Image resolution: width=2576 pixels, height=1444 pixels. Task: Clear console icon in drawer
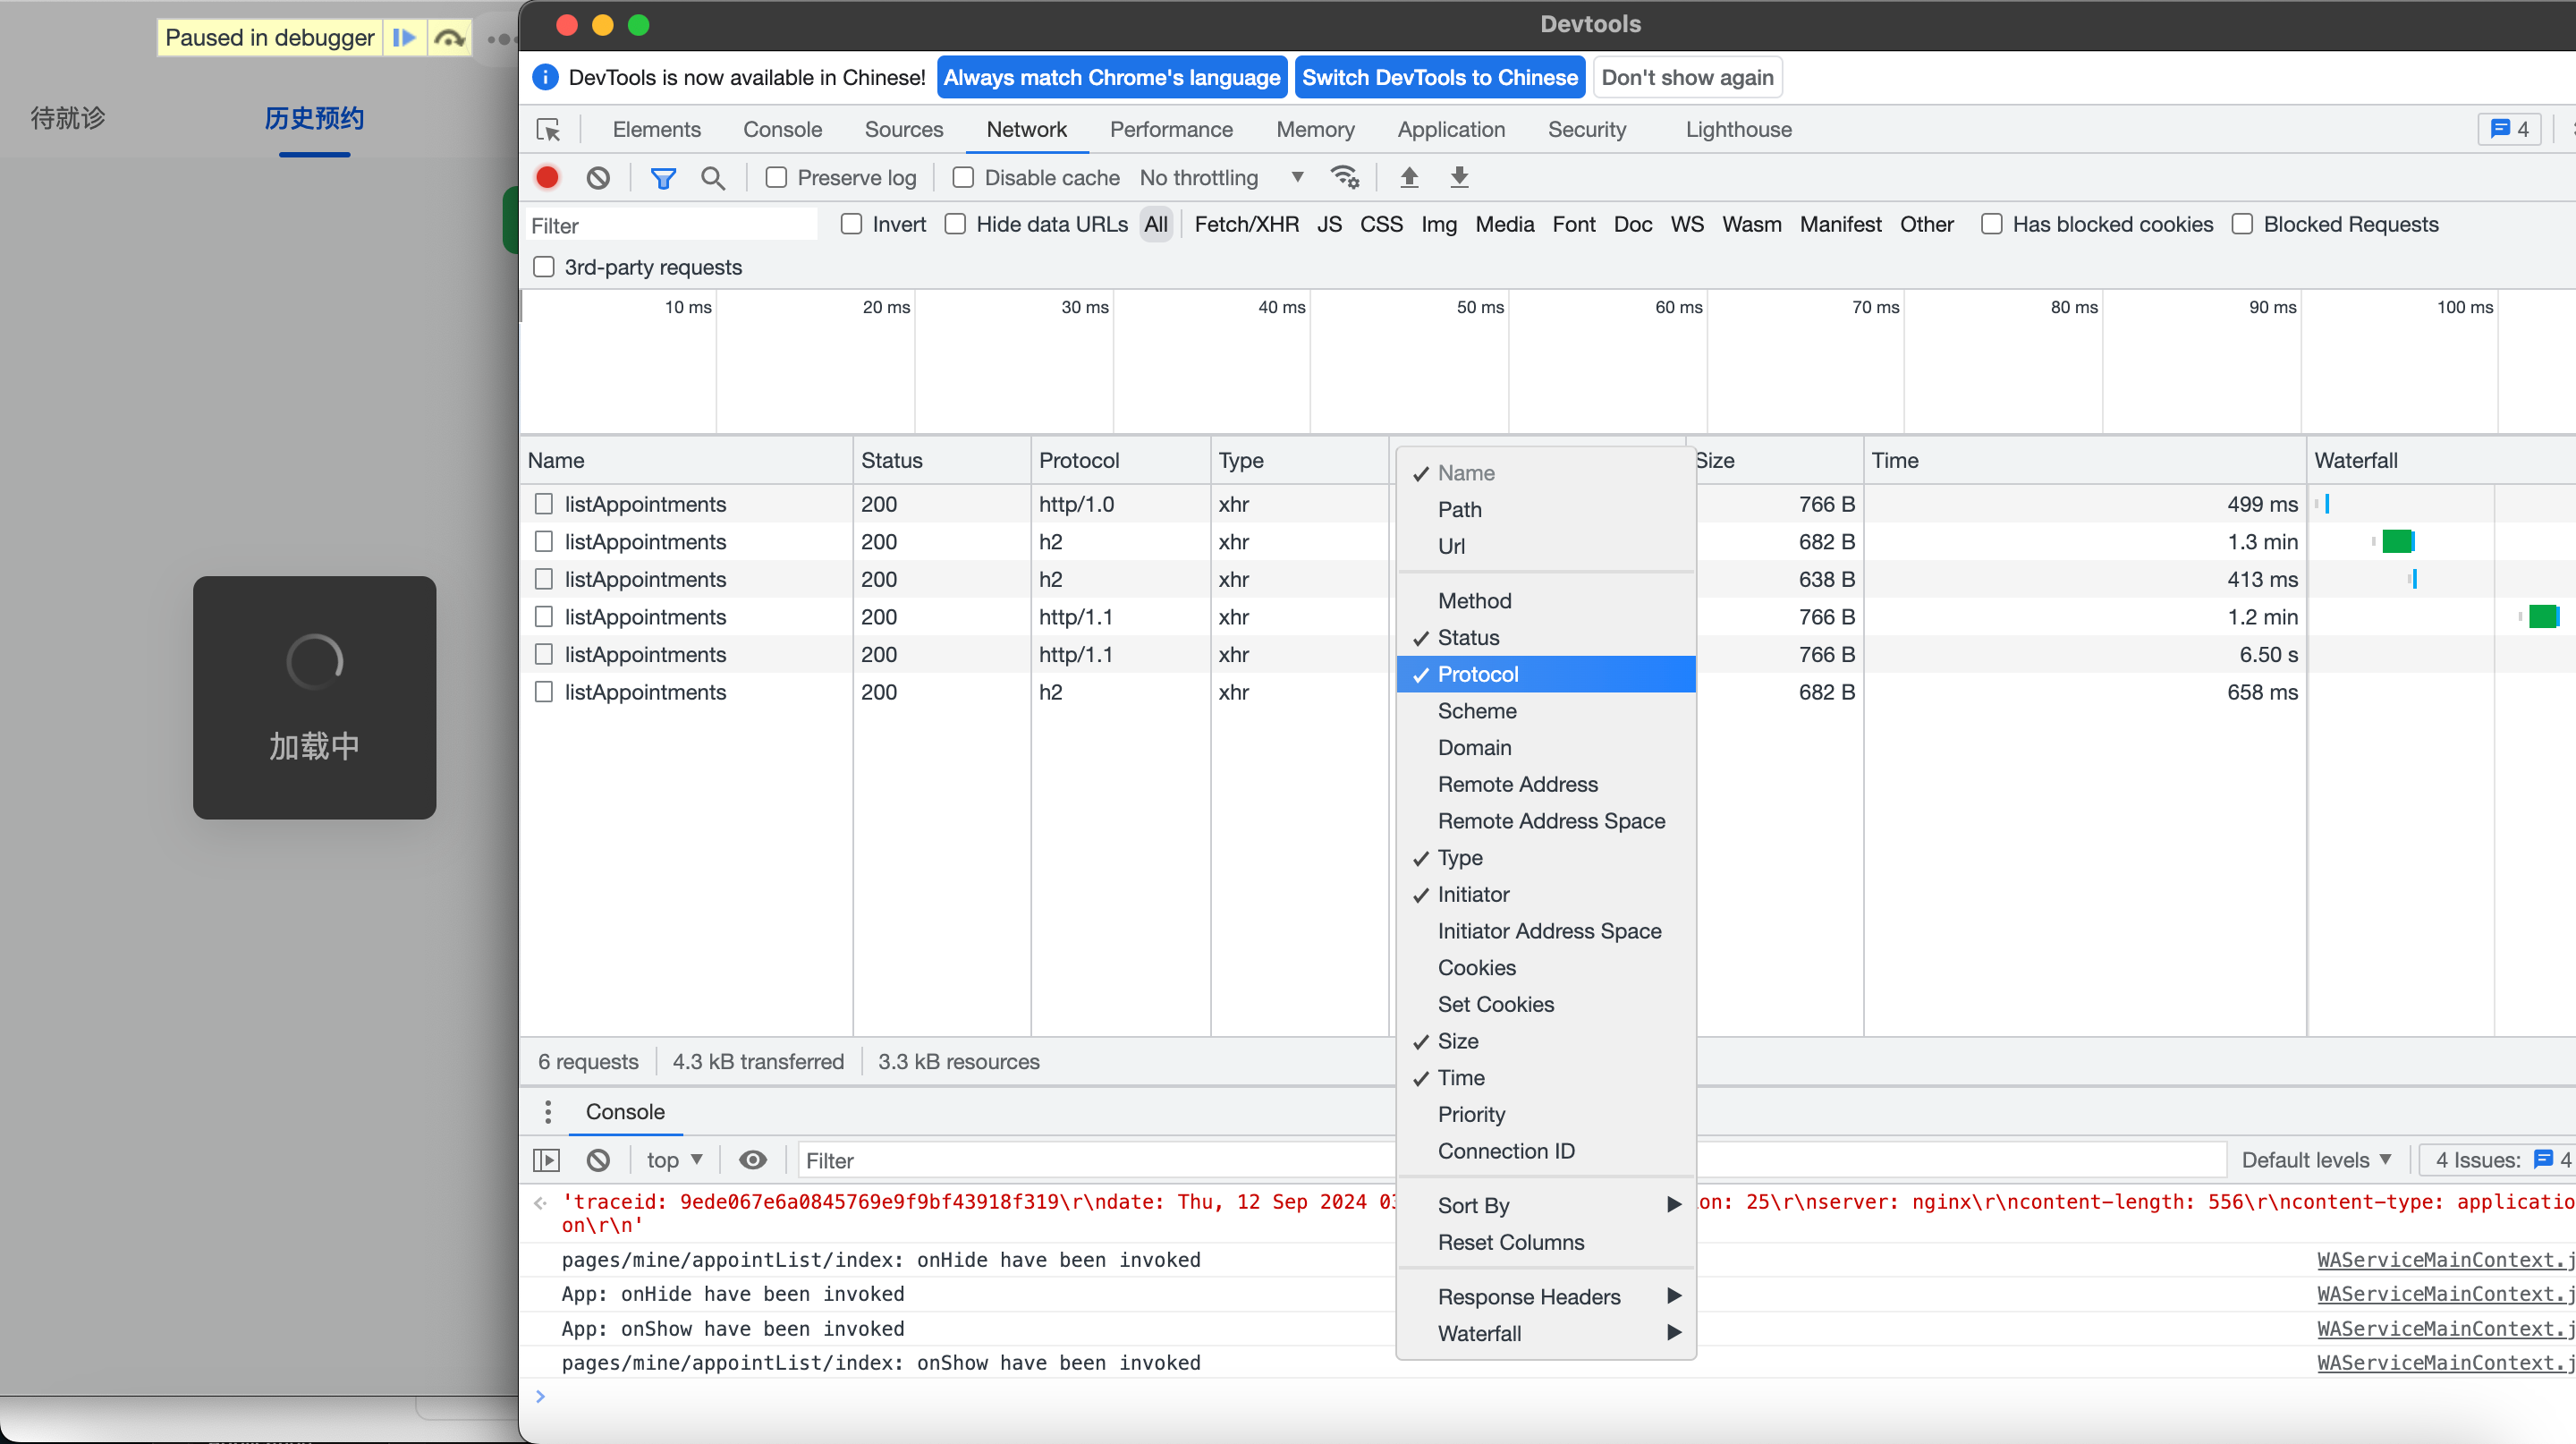pos(598,1160)
